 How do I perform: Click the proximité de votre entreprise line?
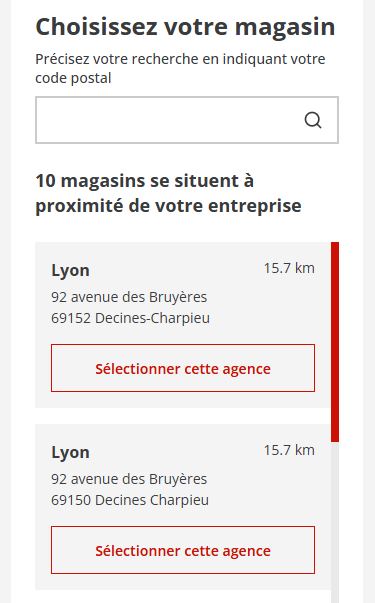(168, 206)
